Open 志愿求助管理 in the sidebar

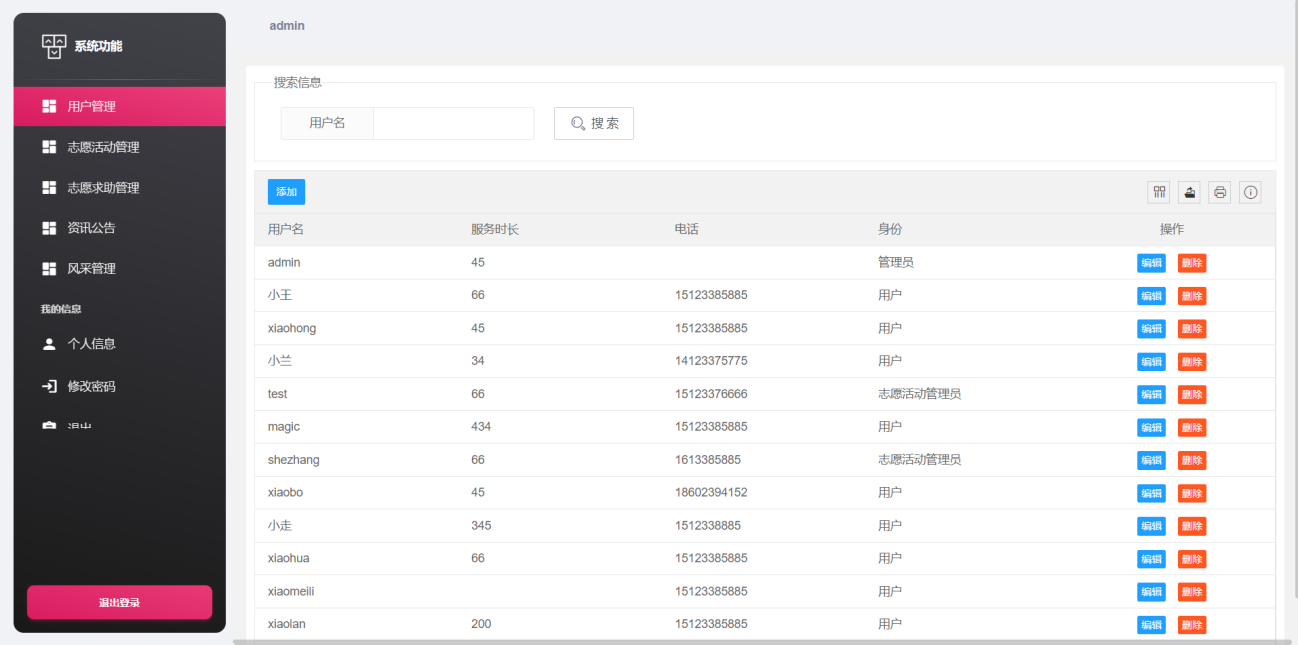103,188
